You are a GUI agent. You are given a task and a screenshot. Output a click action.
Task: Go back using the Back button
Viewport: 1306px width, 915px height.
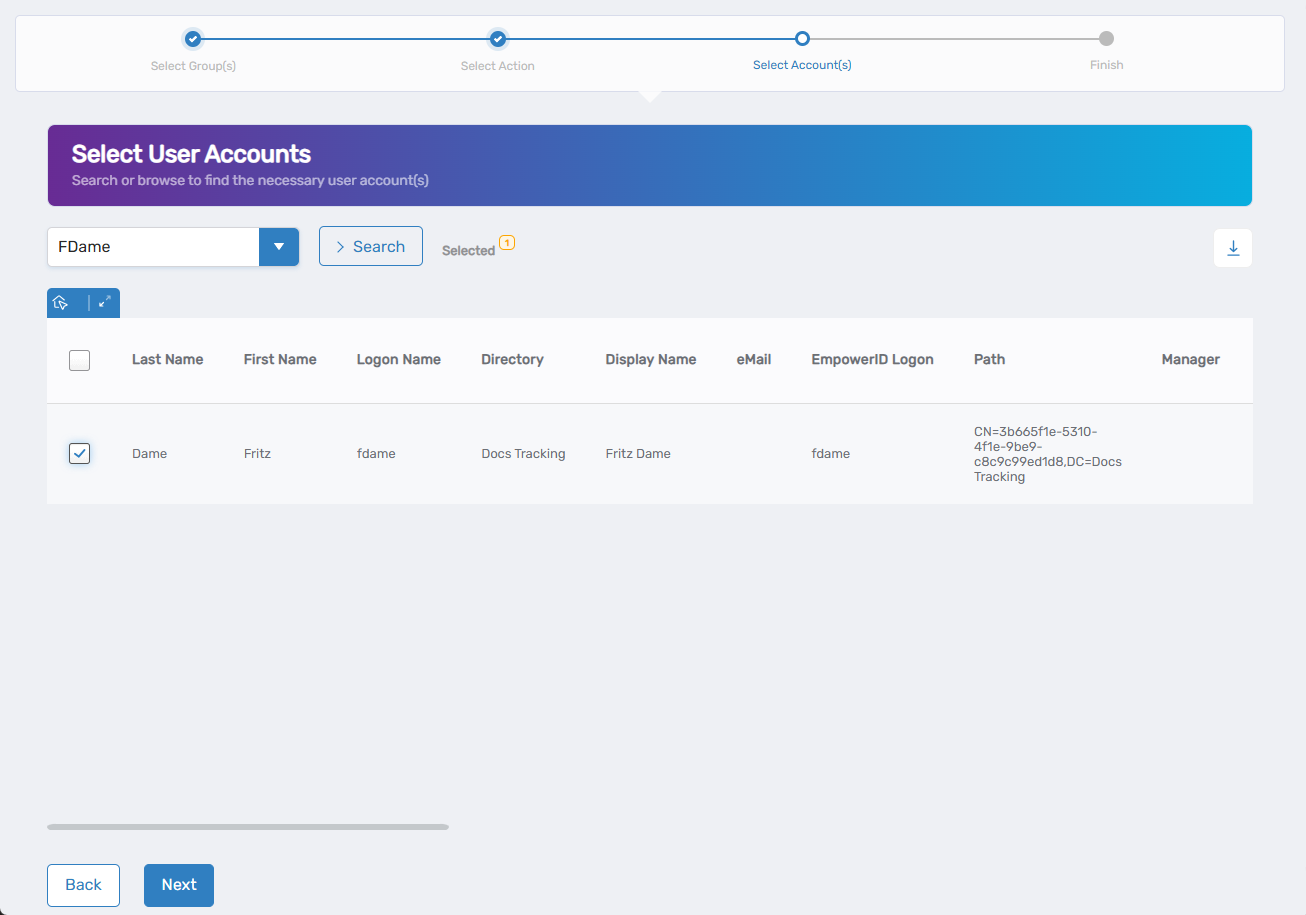pyautogui.click(x=83, y=885)
